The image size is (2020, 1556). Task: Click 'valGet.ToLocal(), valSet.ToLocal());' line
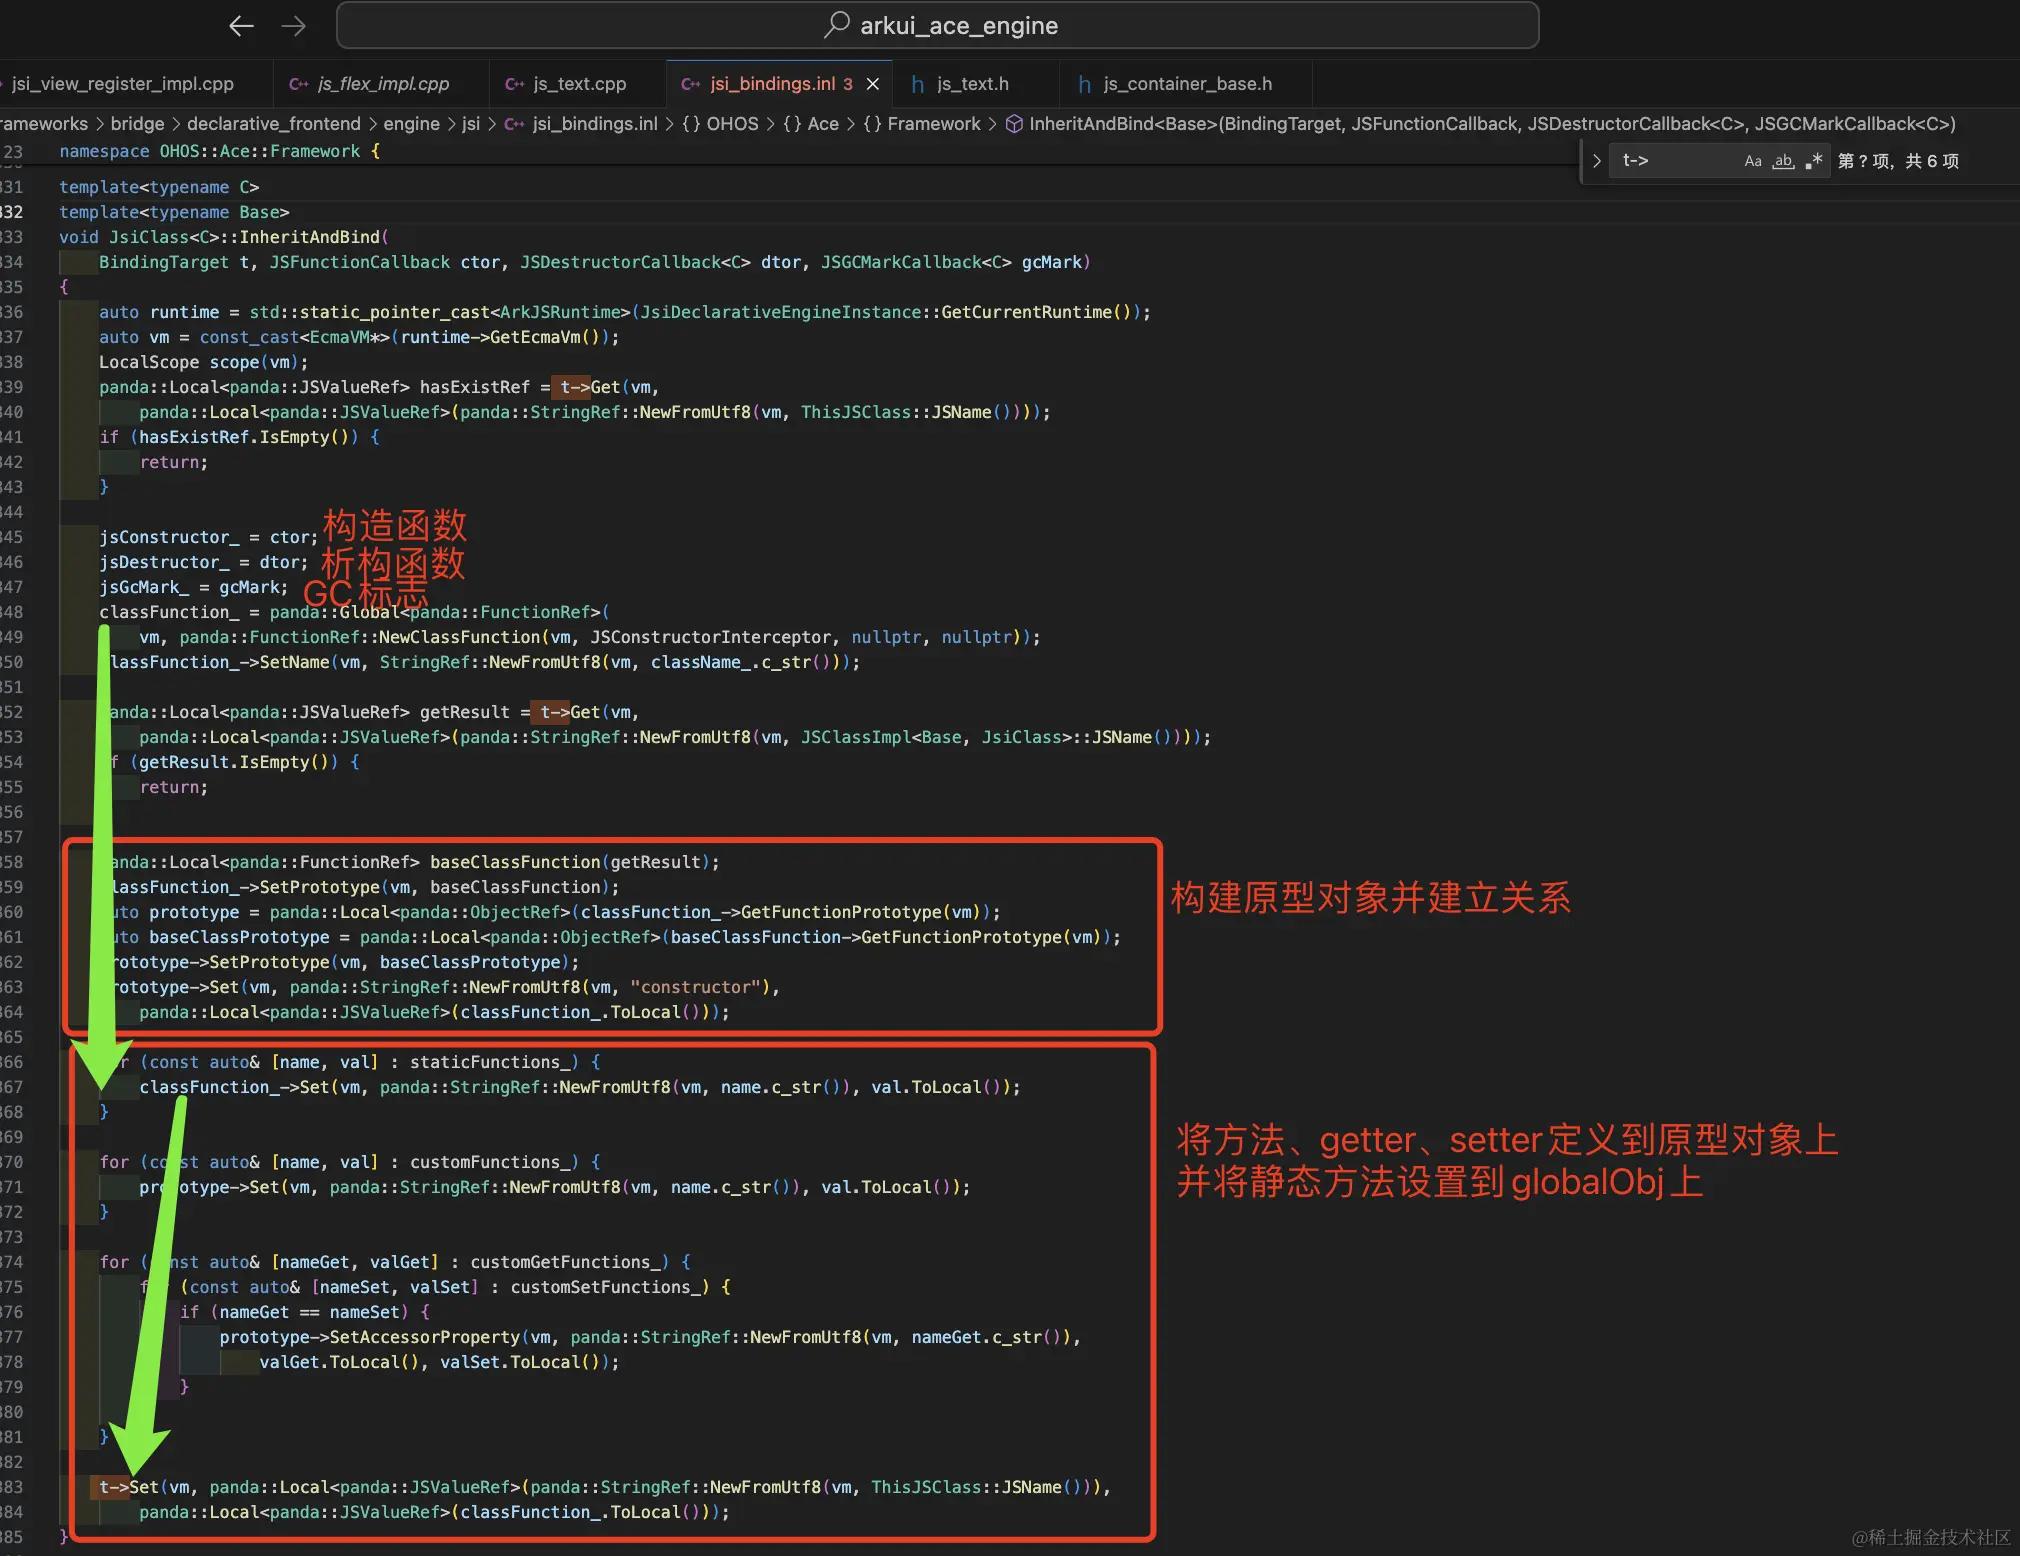439,1362
